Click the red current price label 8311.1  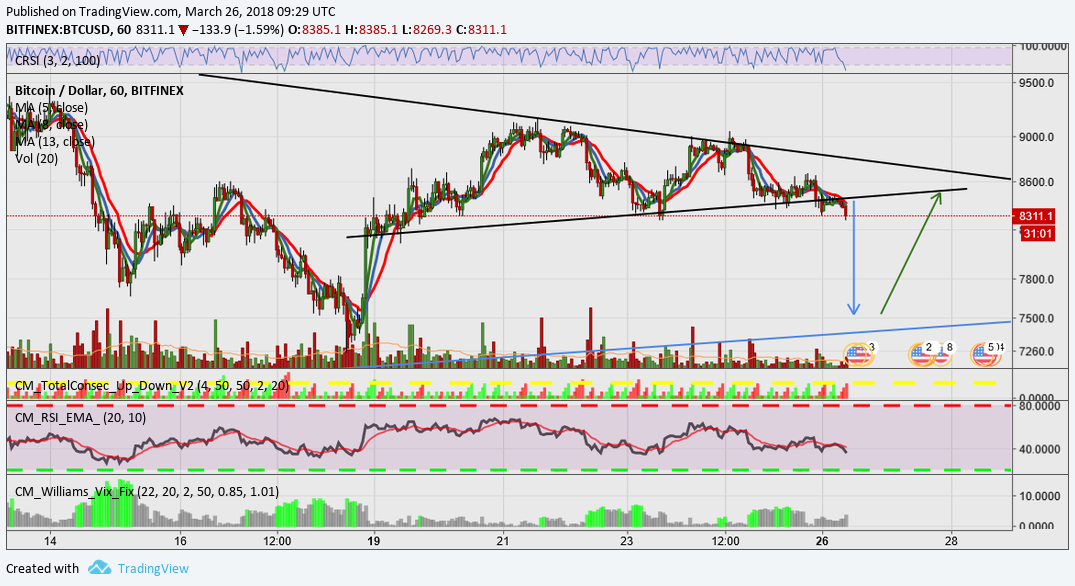tap(1035, 217)
